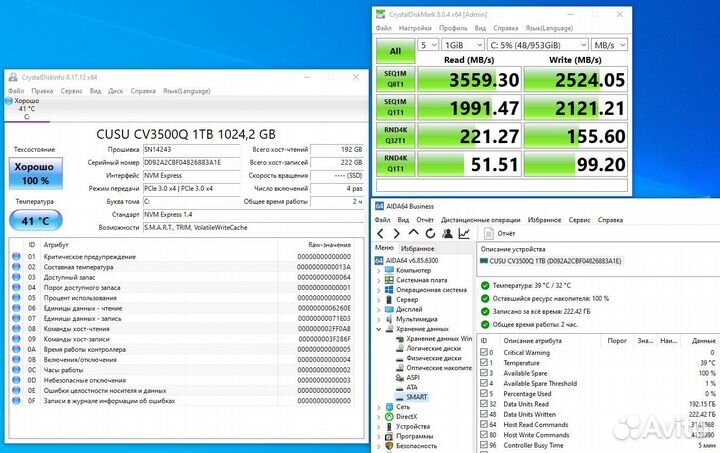720x453 pixels.
Task: Open Избранное menu in AIDA64 menu bar
Action: [544, 220]
